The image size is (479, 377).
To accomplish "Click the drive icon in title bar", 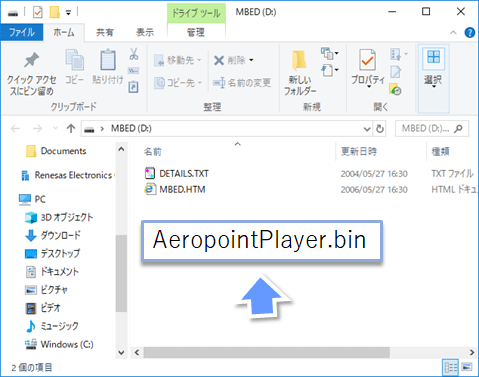I will (x=13, y=13).
